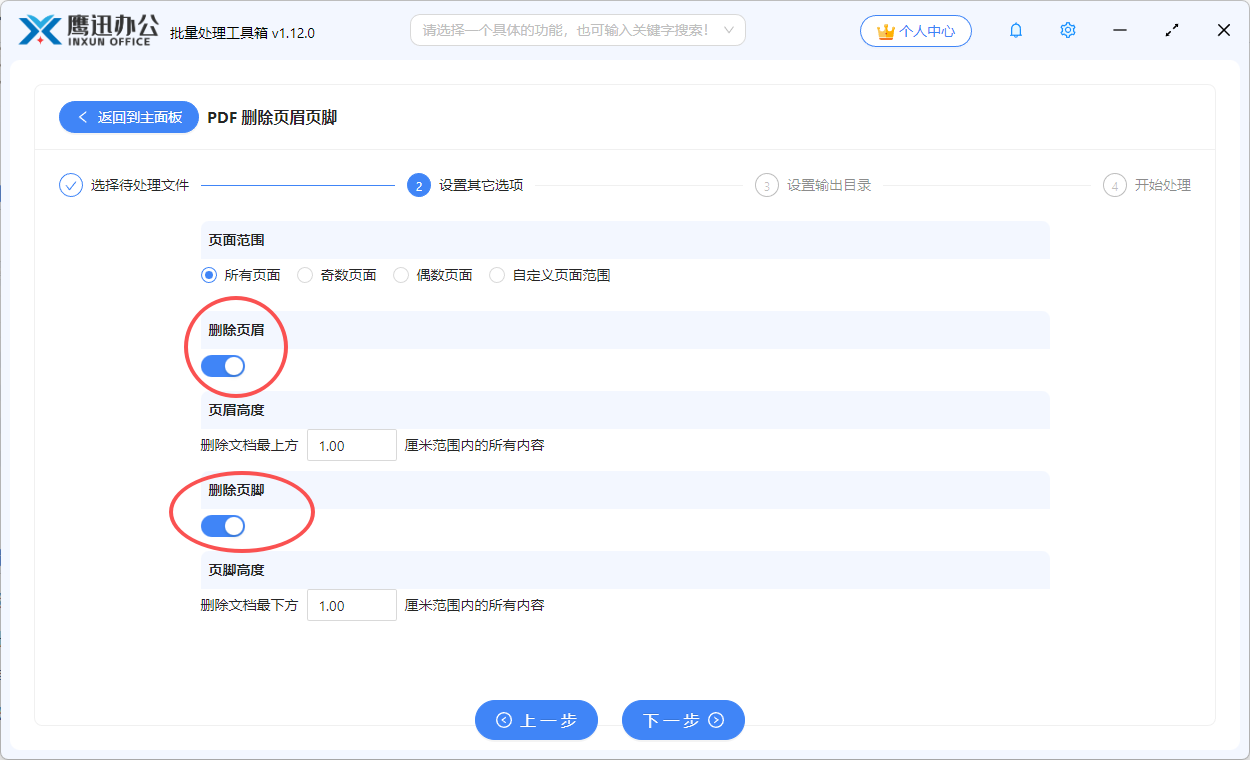
Task: Click the step 2 circle indicator
Action: point(419,185)
